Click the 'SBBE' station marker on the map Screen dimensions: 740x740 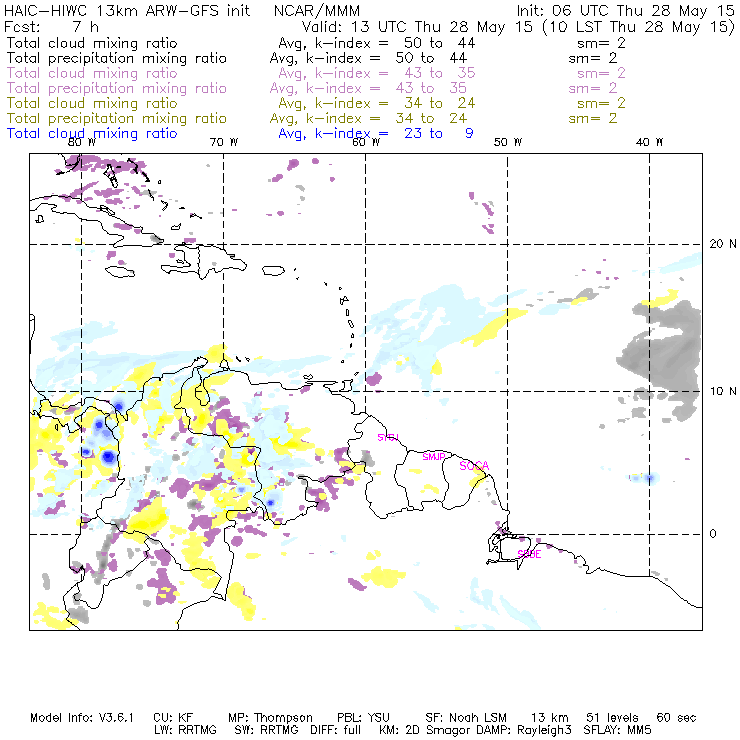point(529,555)
